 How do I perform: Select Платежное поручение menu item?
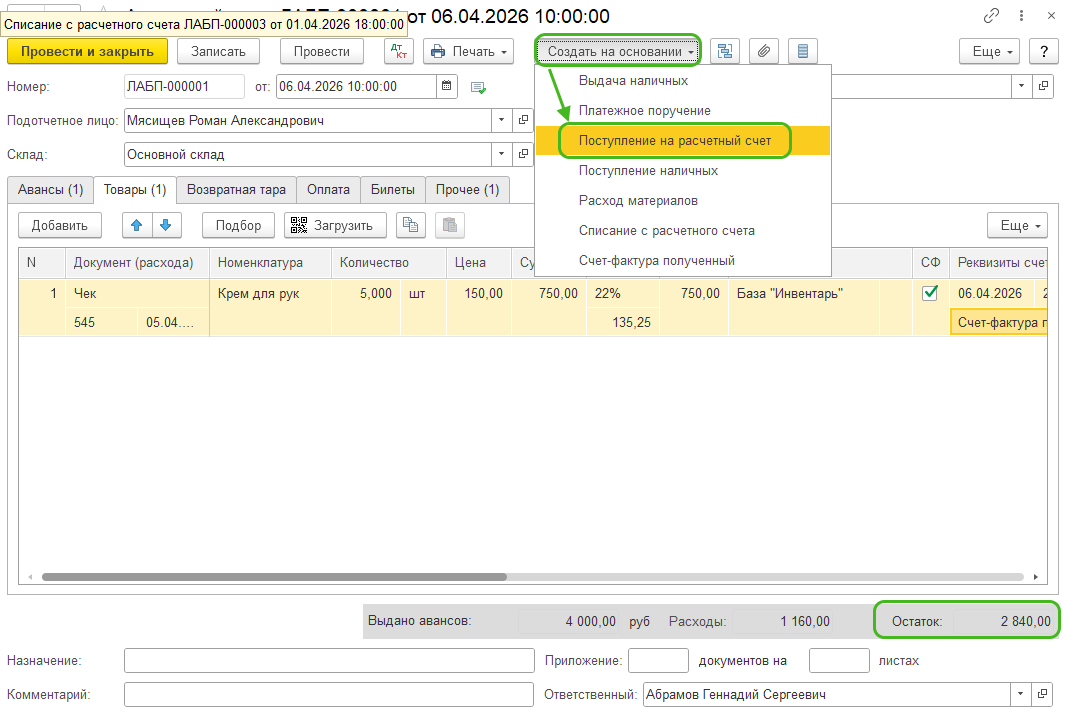tap(683, 110)
